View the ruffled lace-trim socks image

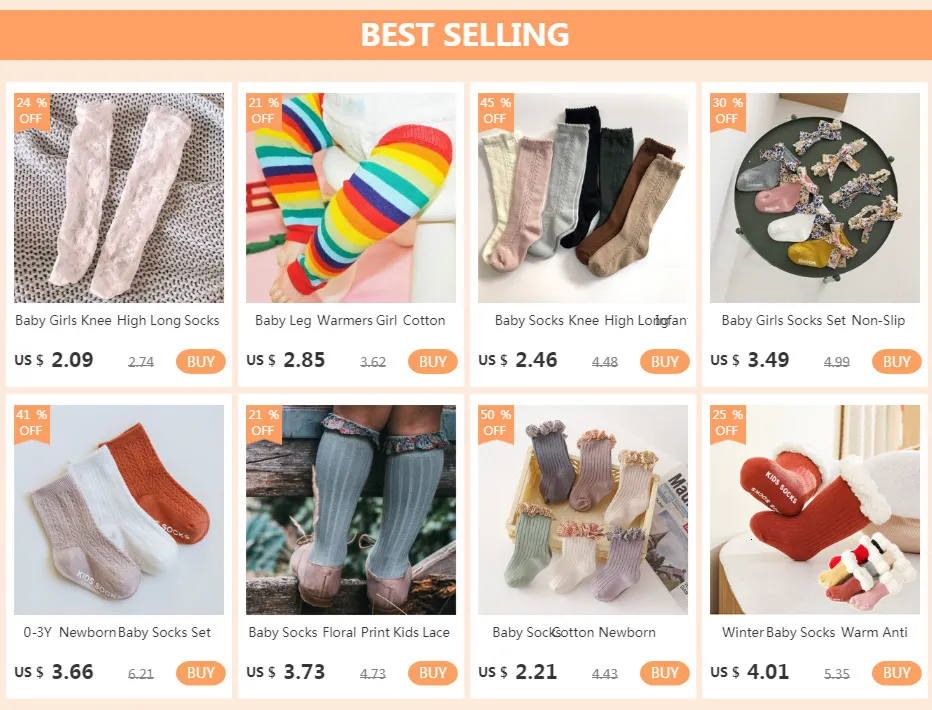point(583,510)
